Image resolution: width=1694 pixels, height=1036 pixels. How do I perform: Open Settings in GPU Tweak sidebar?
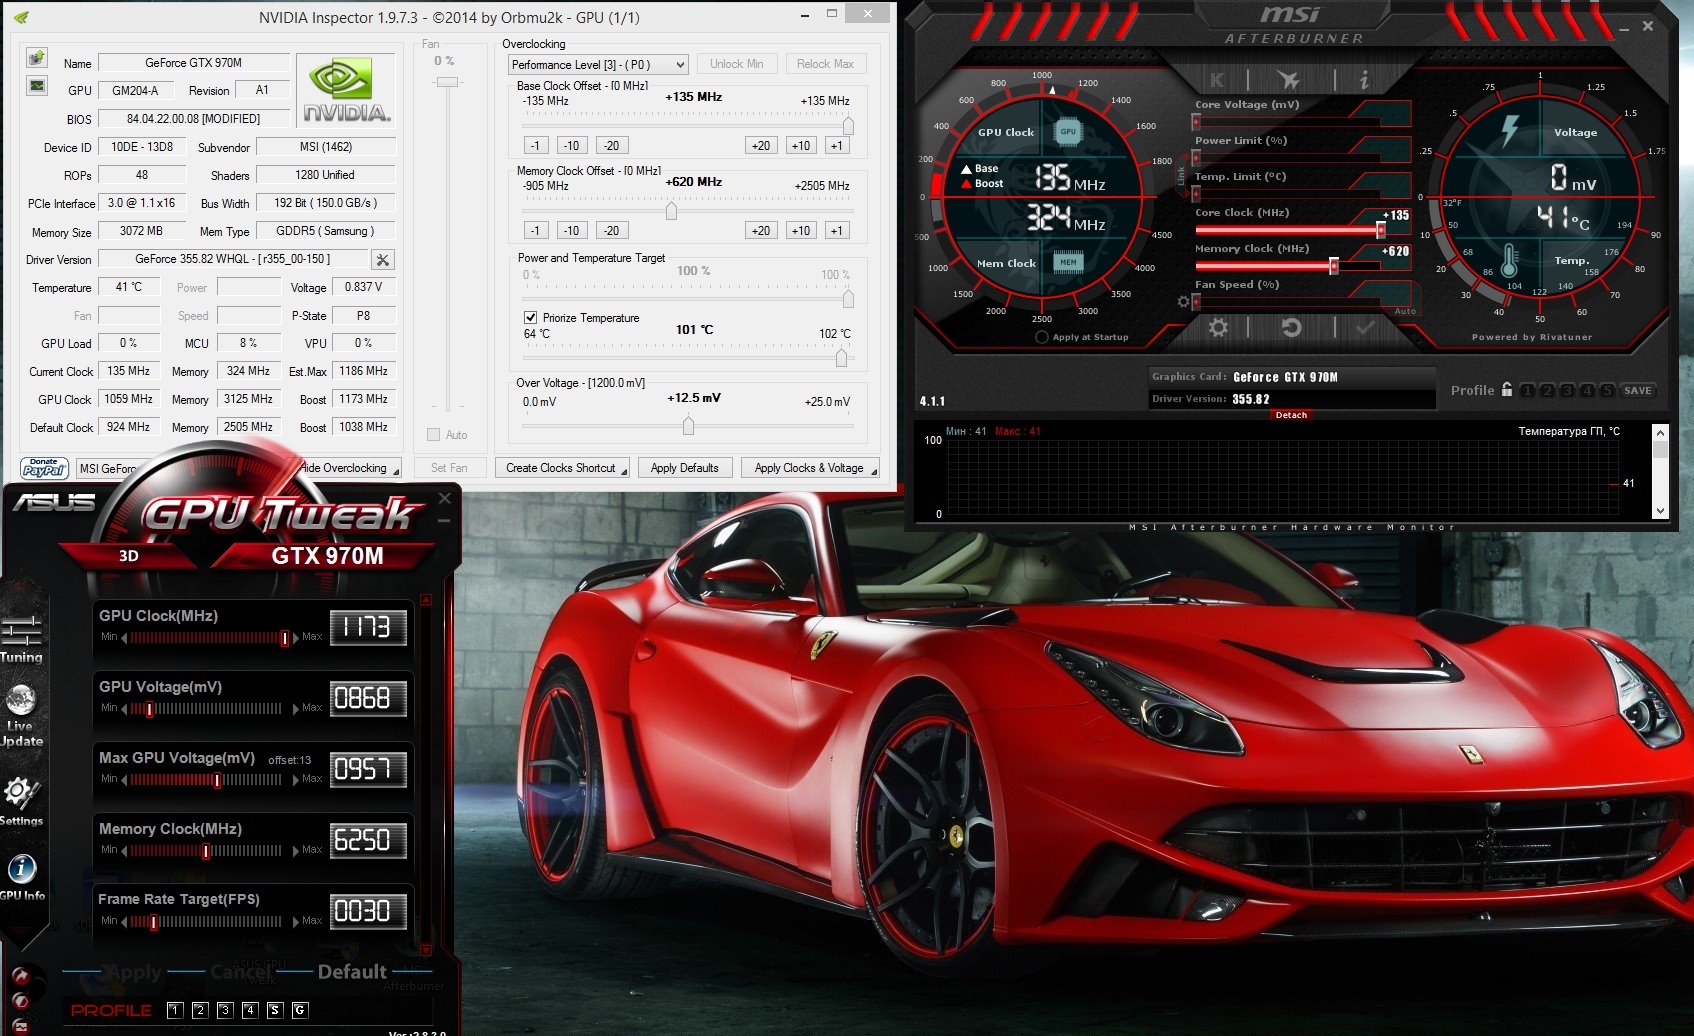[x=21, y=802]
